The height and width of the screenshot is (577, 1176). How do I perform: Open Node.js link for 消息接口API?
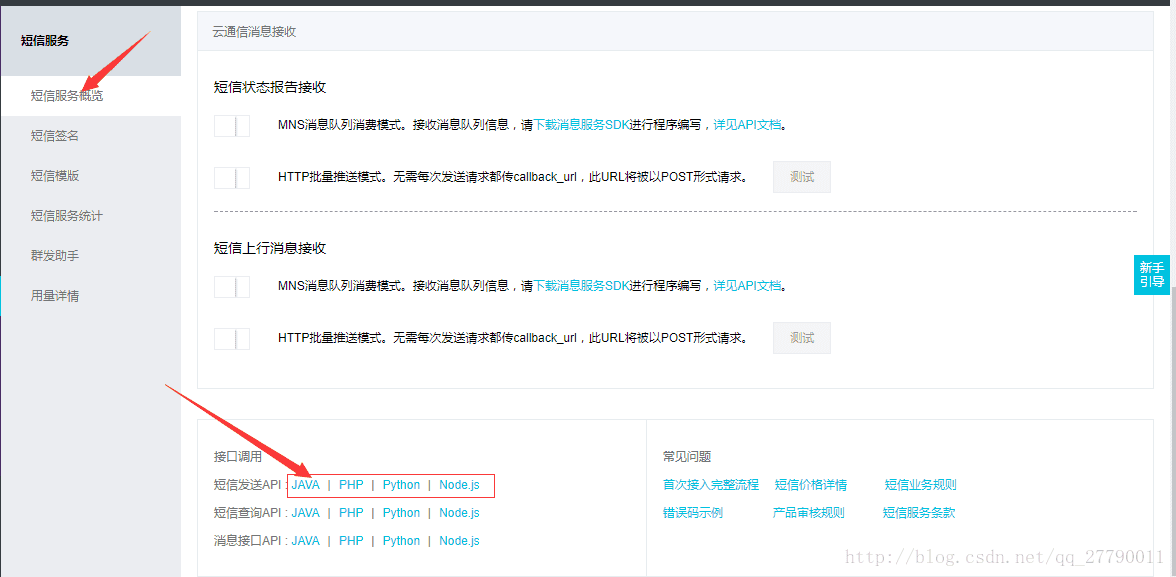[459, 541]
